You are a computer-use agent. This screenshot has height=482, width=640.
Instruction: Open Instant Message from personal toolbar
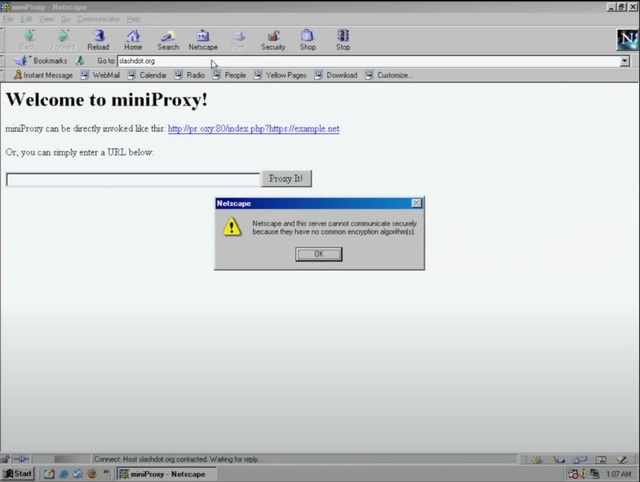[x=43, y=75]
